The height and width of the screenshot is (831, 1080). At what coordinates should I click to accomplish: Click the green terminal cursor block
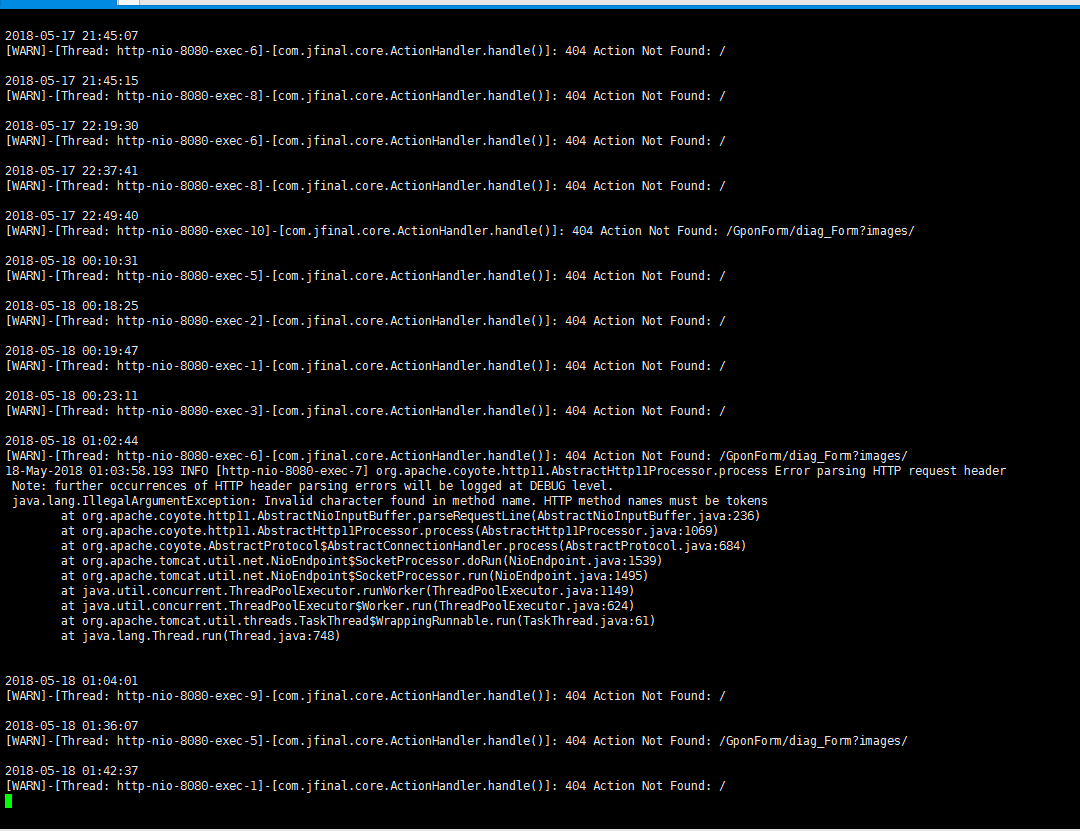tap(8, 801)
